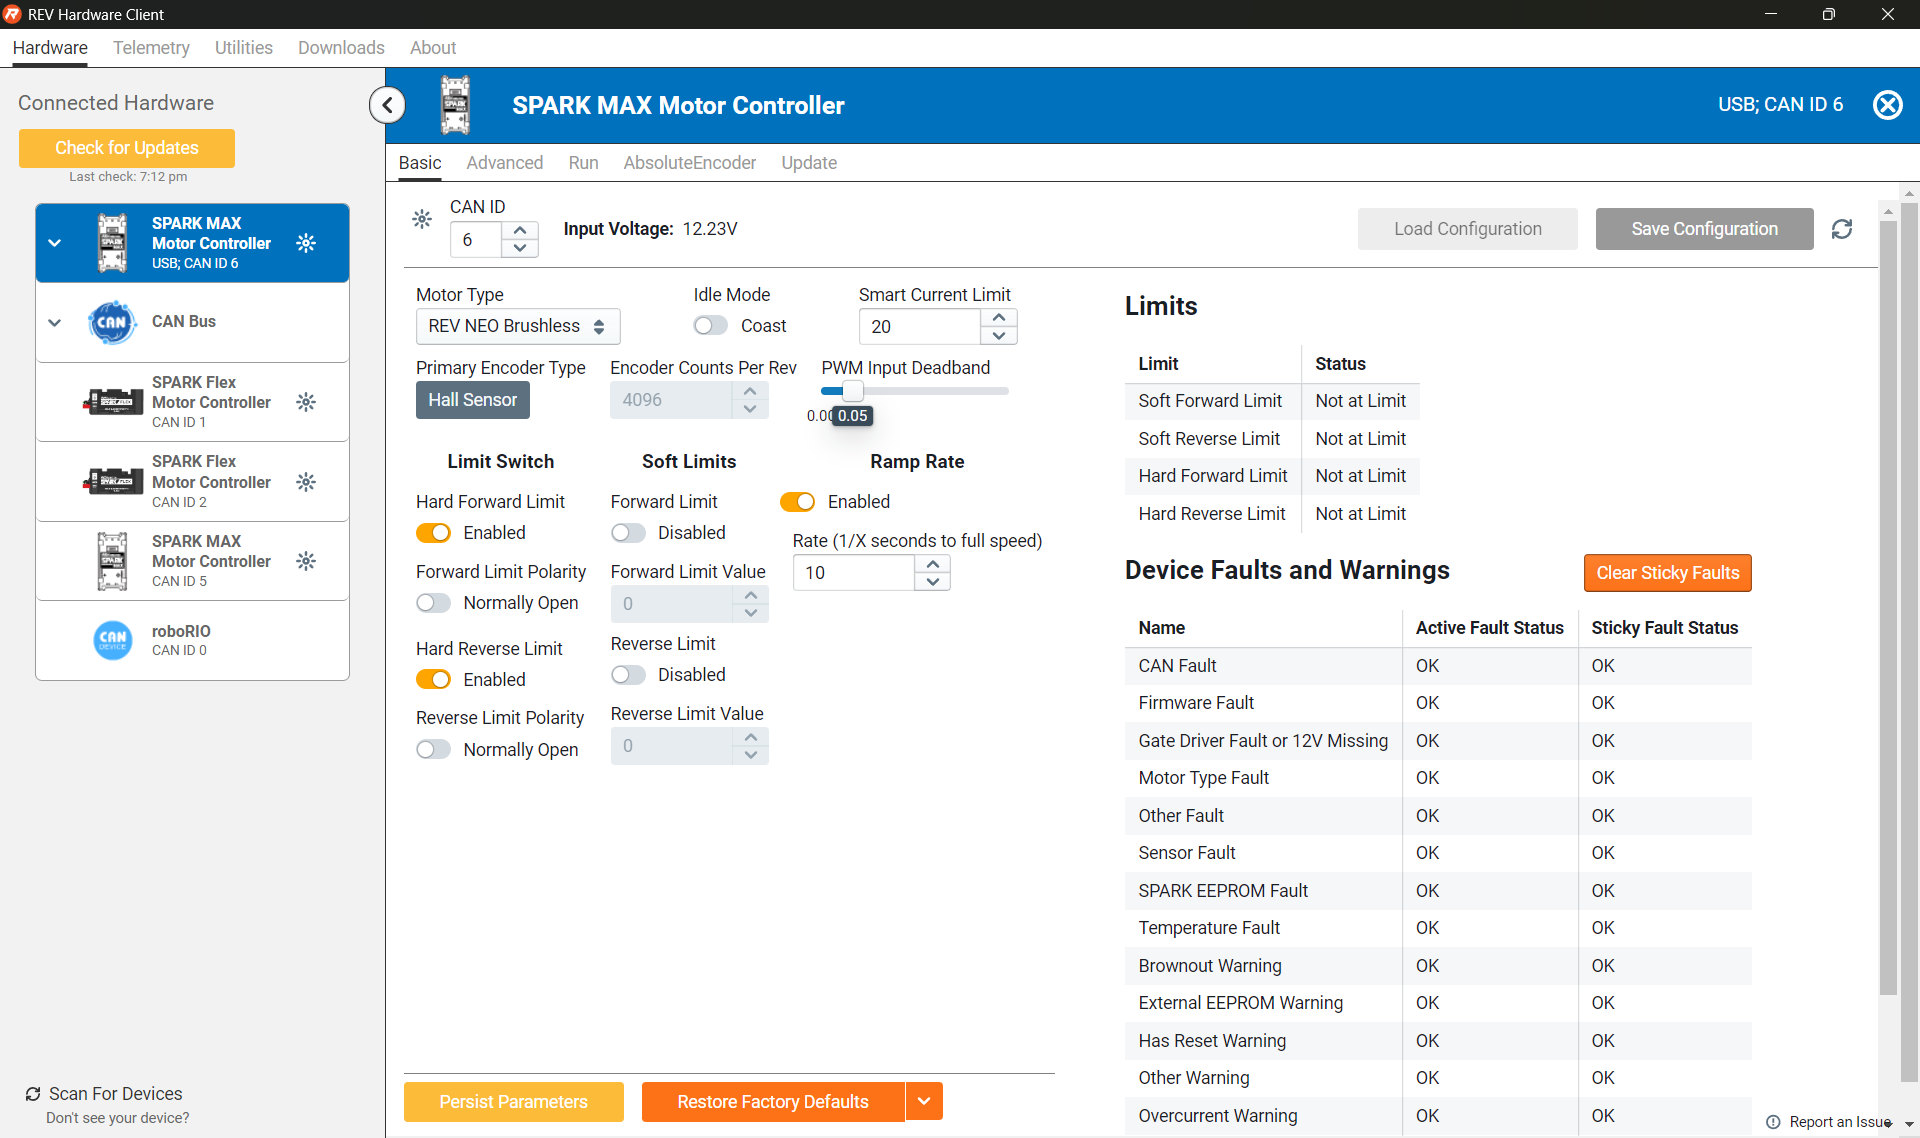
Task: Click the Smart Current Limit input field
Action: pyautogui.click(x=919, y=327)
